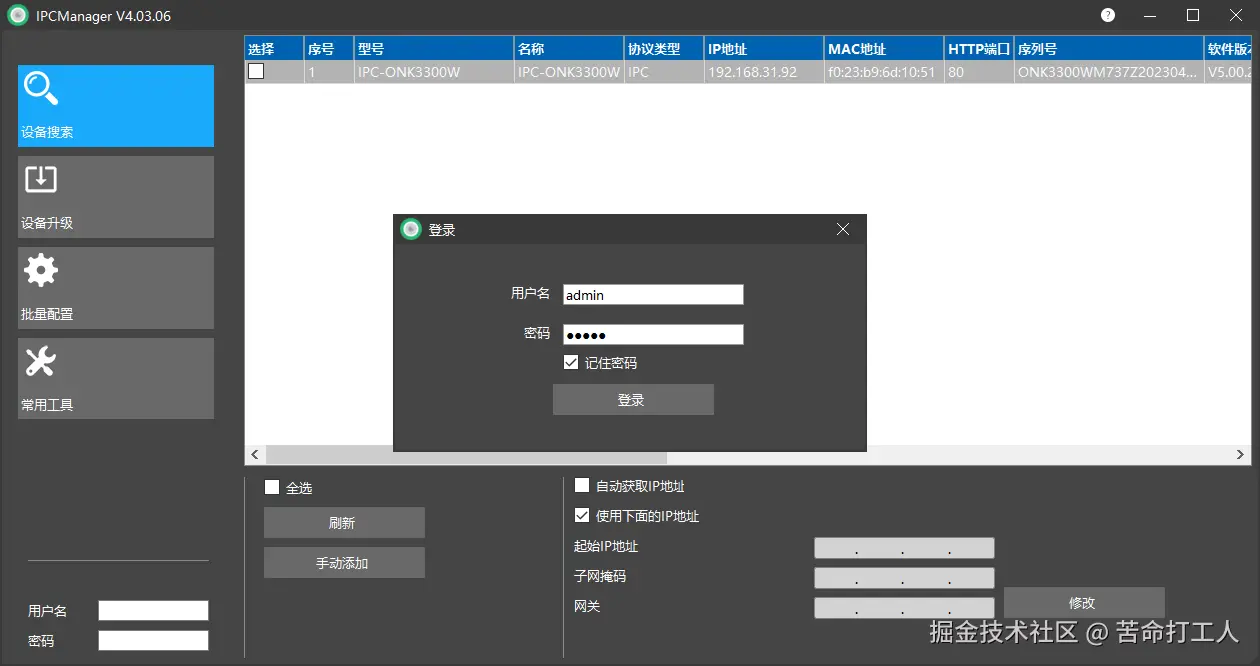Click the 登录 button in the login dialog
The width and height of the screenshot is (1260, 666).
(633, 400)
